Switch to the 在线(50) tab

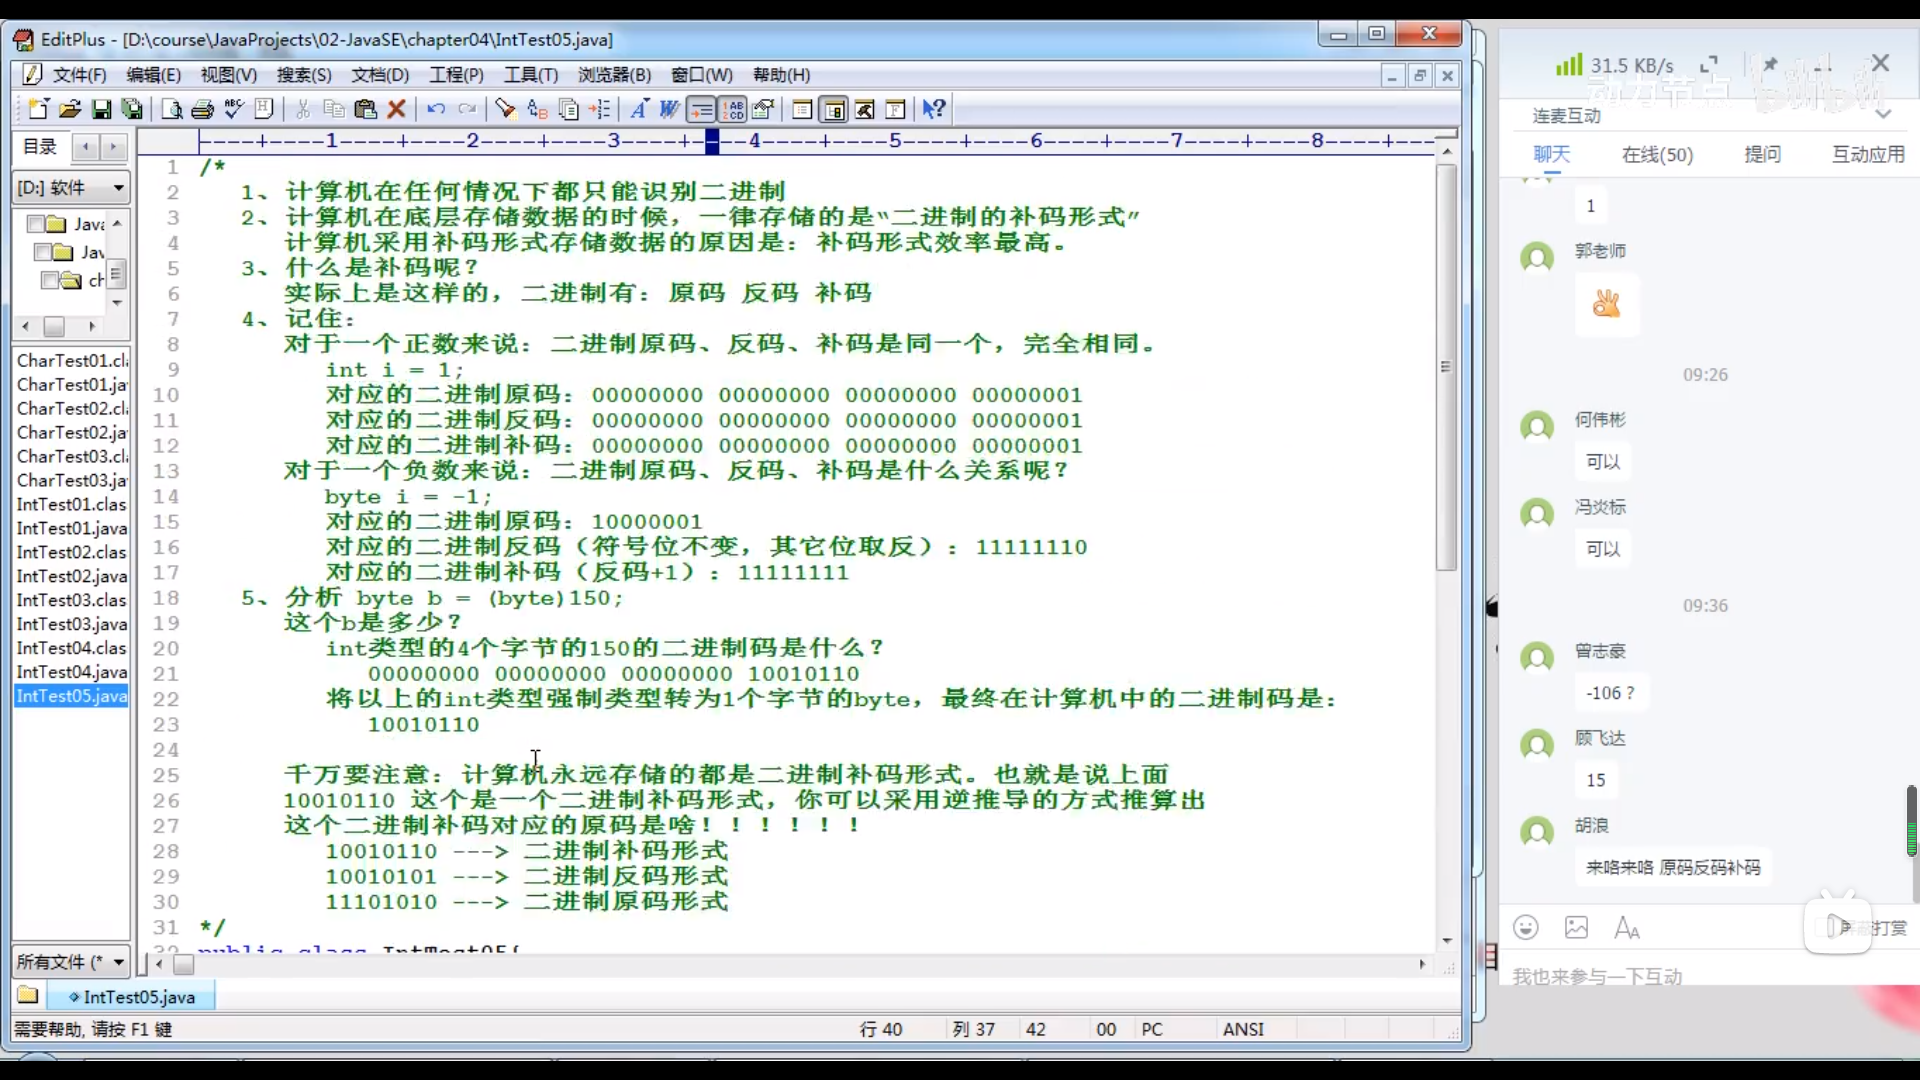[x=1657, y=155]
